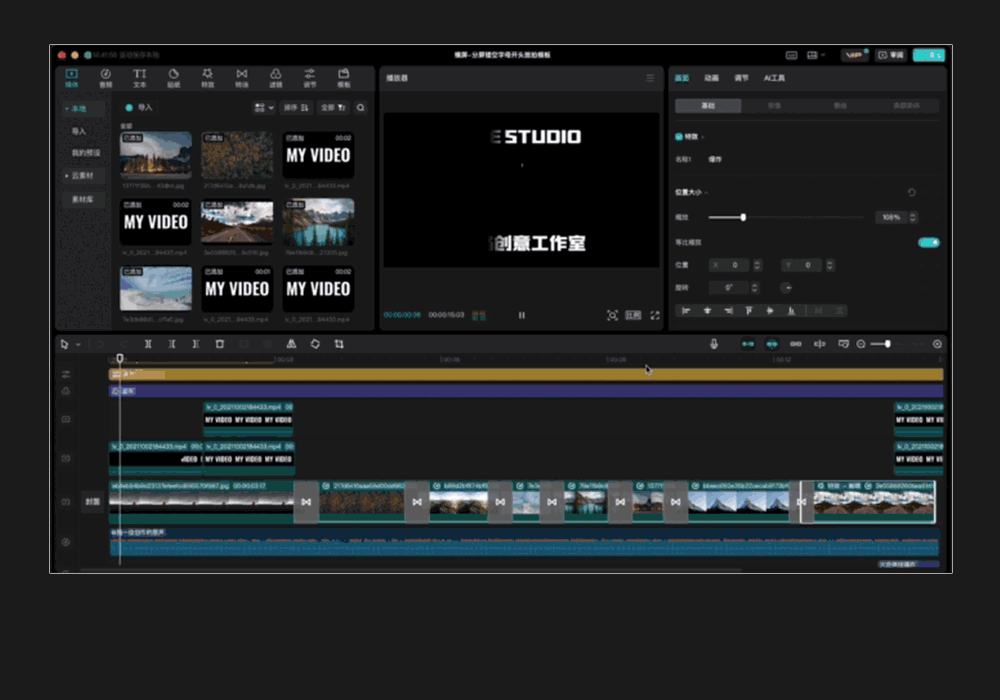Click the search icon in media panel
1000x700 pixels.
pos(360,107)
